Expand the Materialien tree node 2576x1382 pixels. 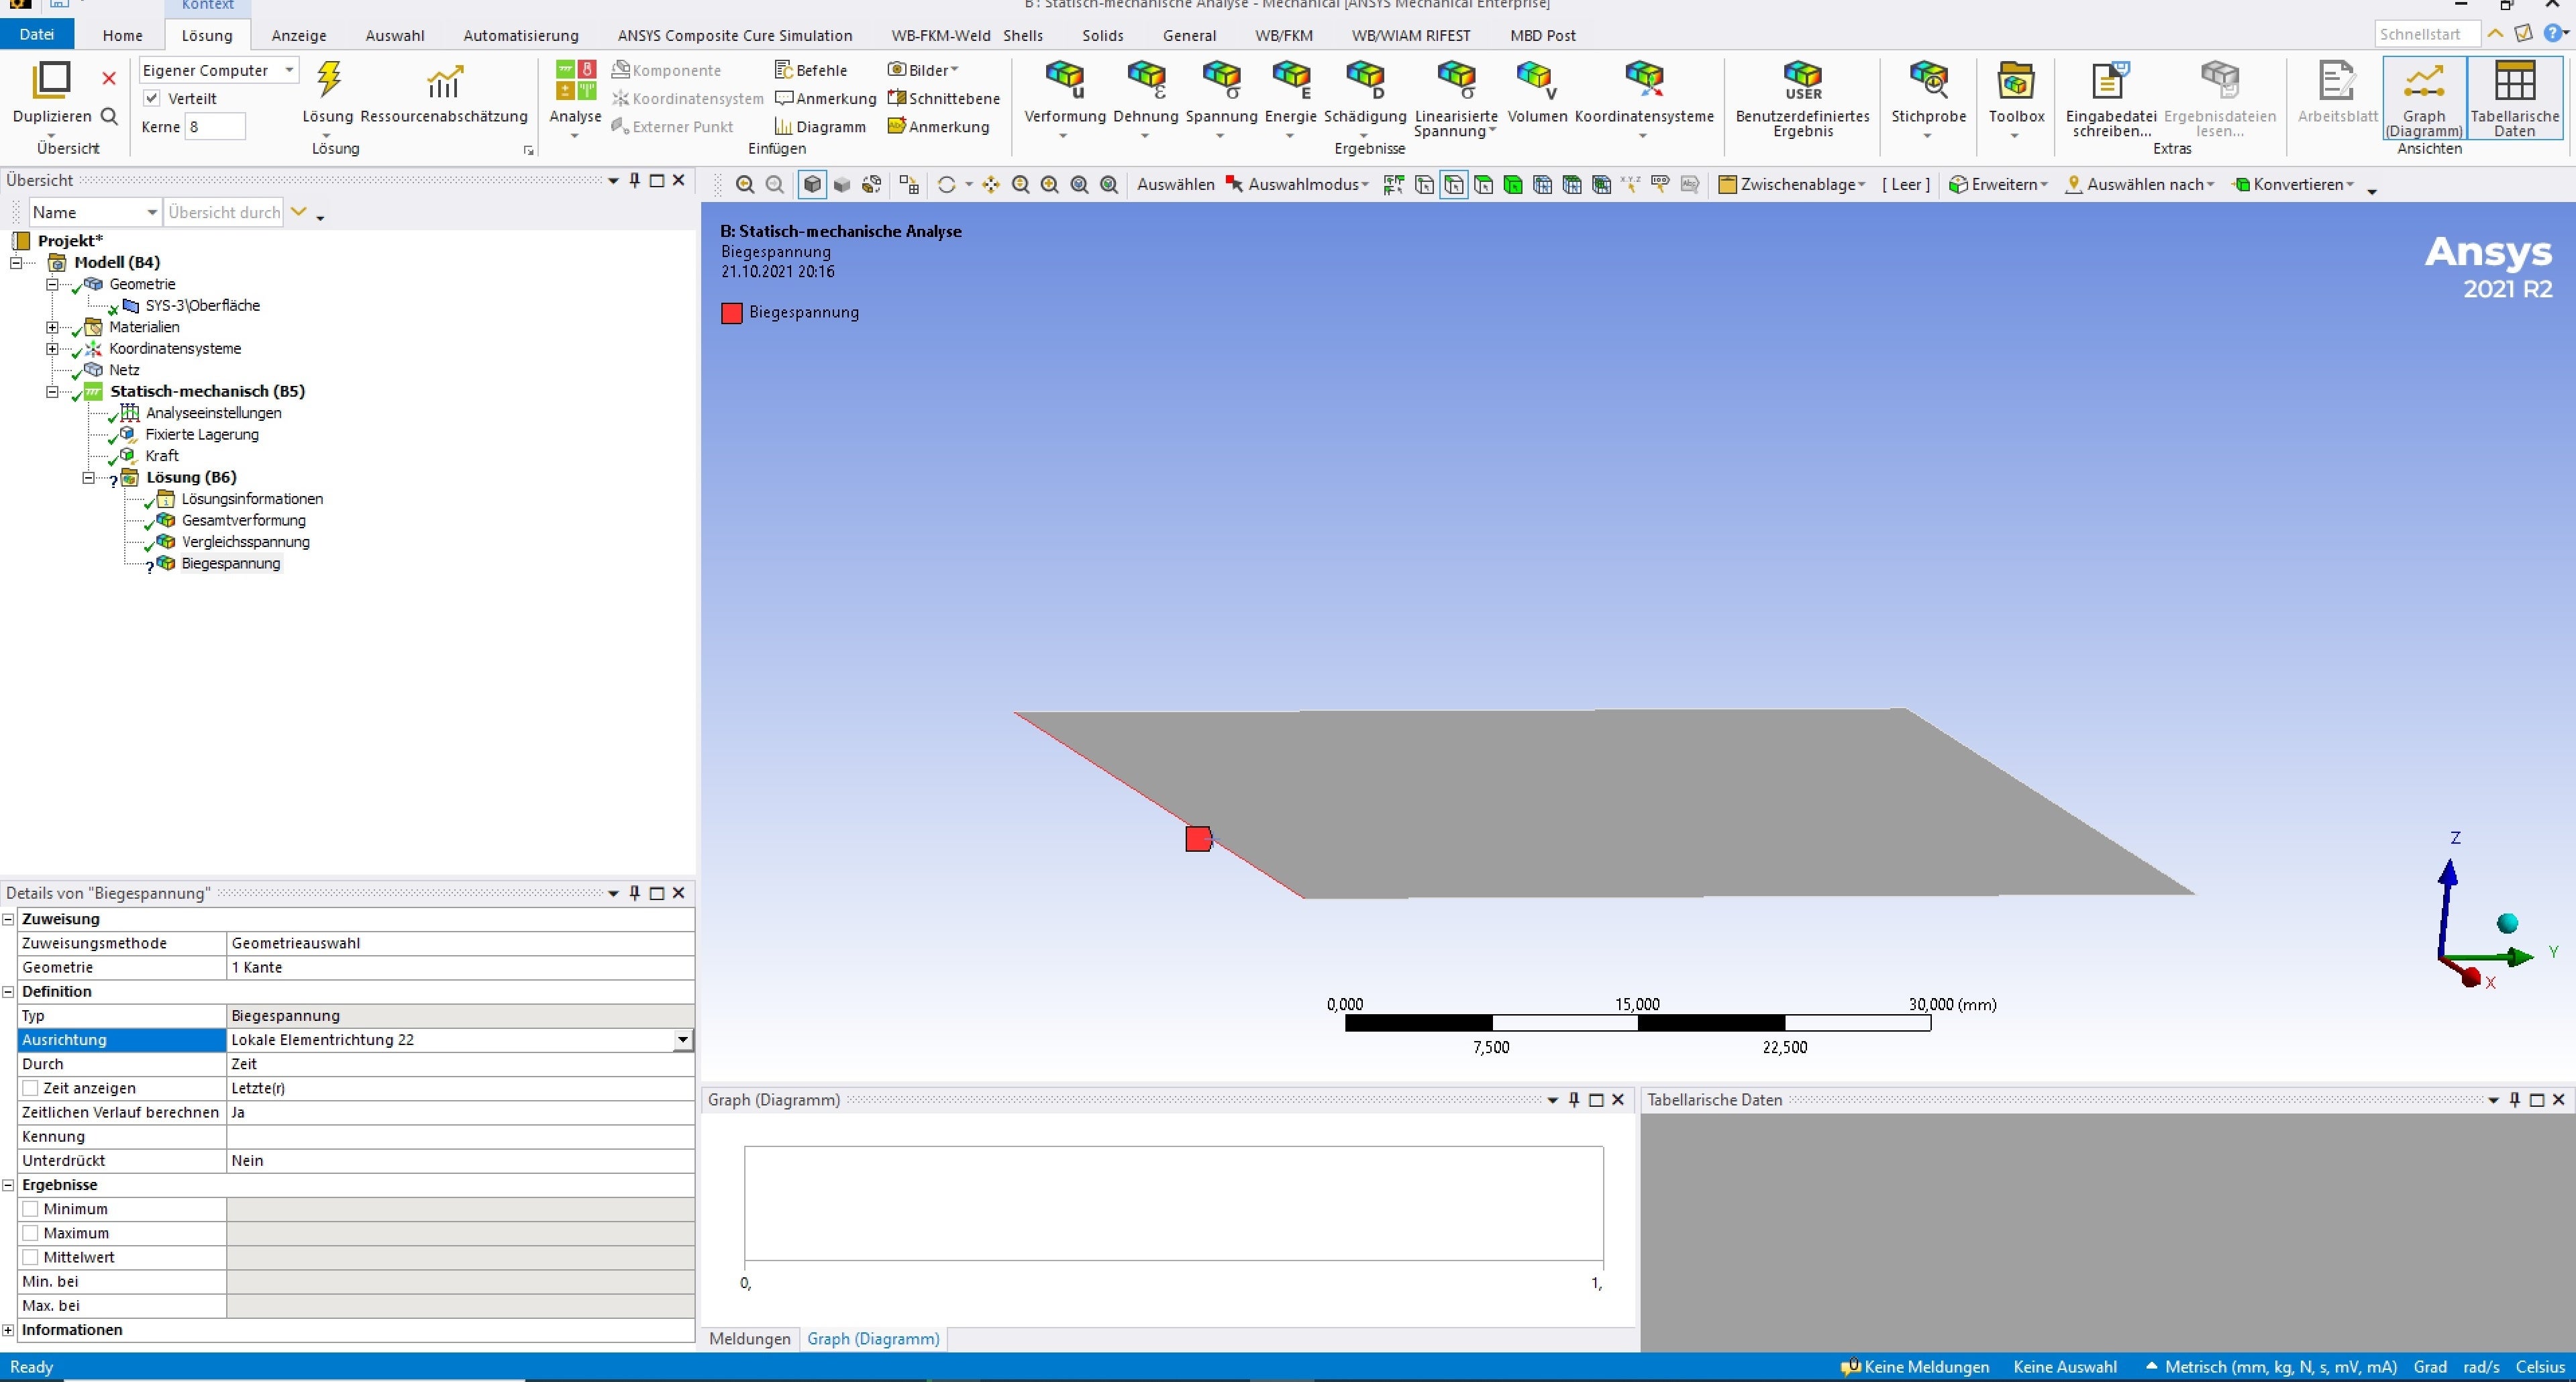click(52, 327)
